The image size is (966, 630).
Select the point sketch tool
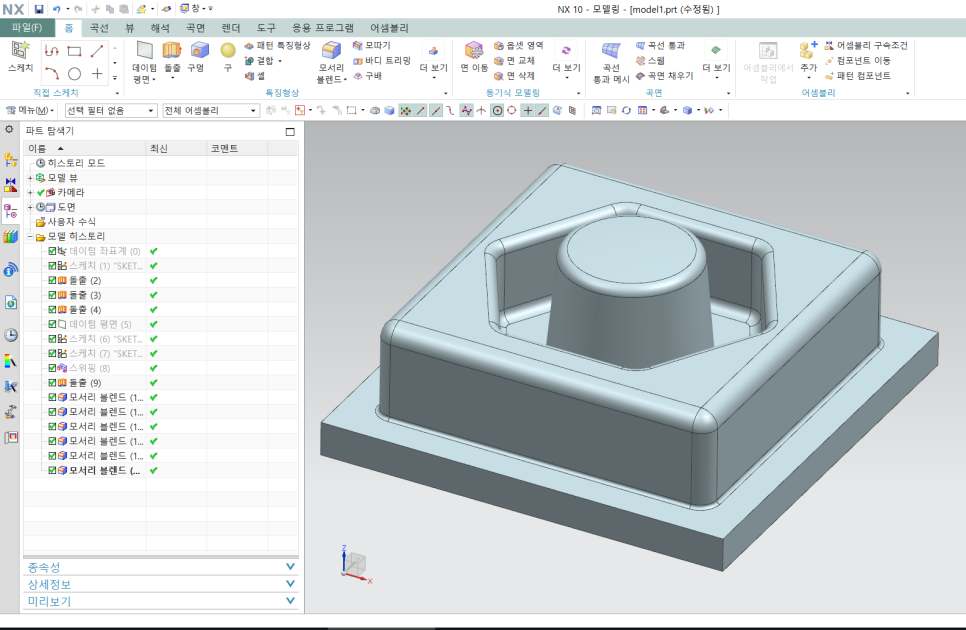(x=97, y=74)
